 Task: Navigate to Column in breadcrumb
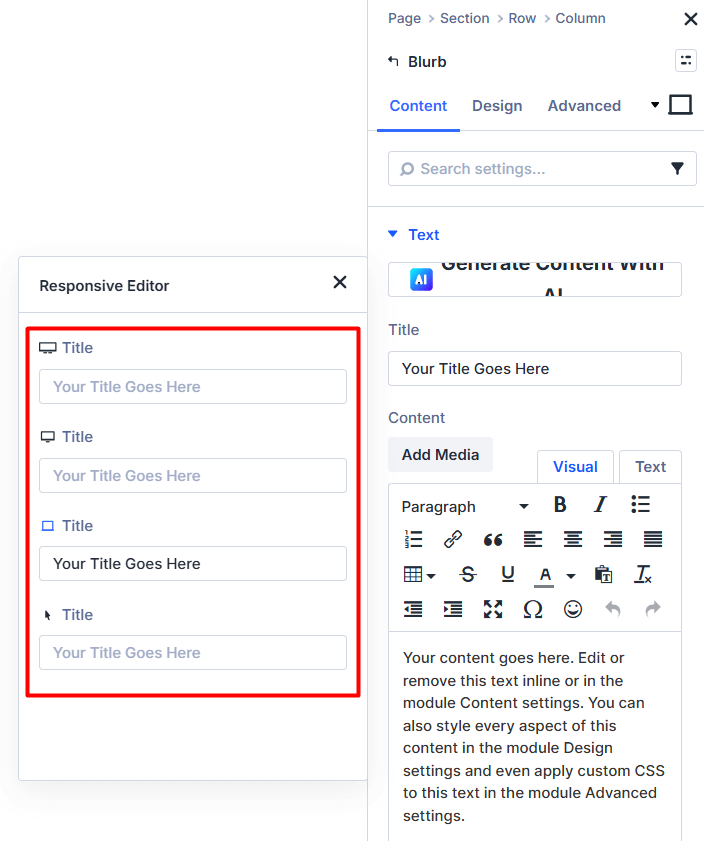point(580,18)
